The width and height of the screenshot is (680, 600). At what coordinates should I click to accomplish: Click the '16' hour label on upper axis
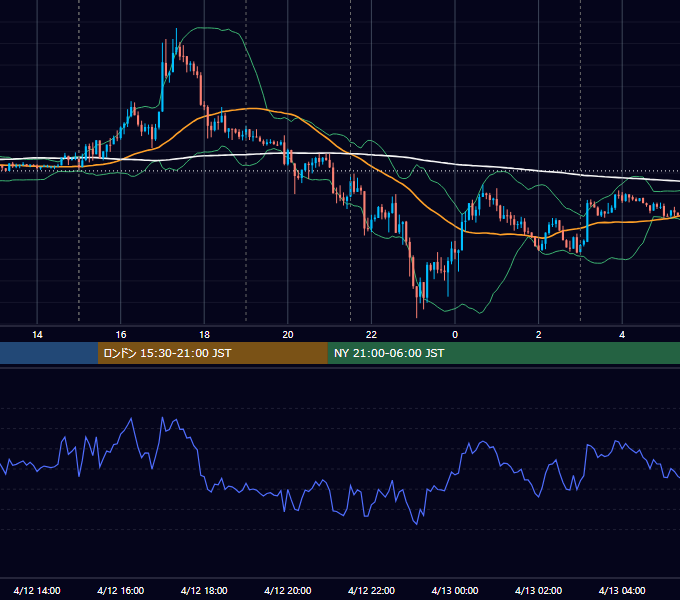[x=121, y=335]
